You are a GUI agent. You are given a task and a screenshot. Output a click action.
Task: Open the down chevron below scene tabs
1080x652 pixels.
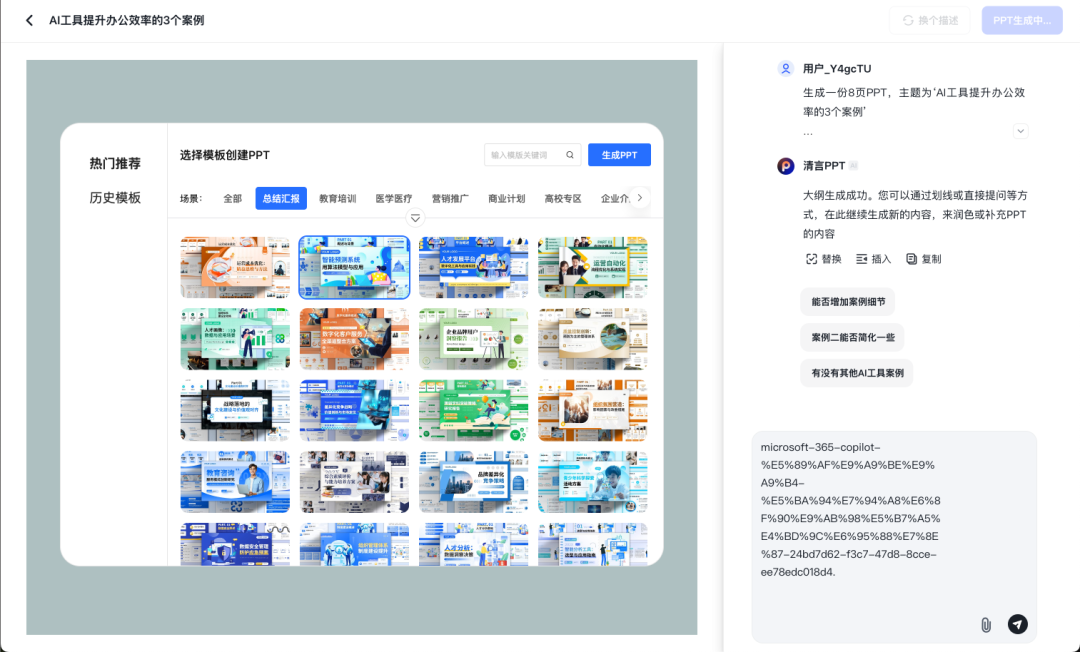pyautogui.click(x=415, y=217)
